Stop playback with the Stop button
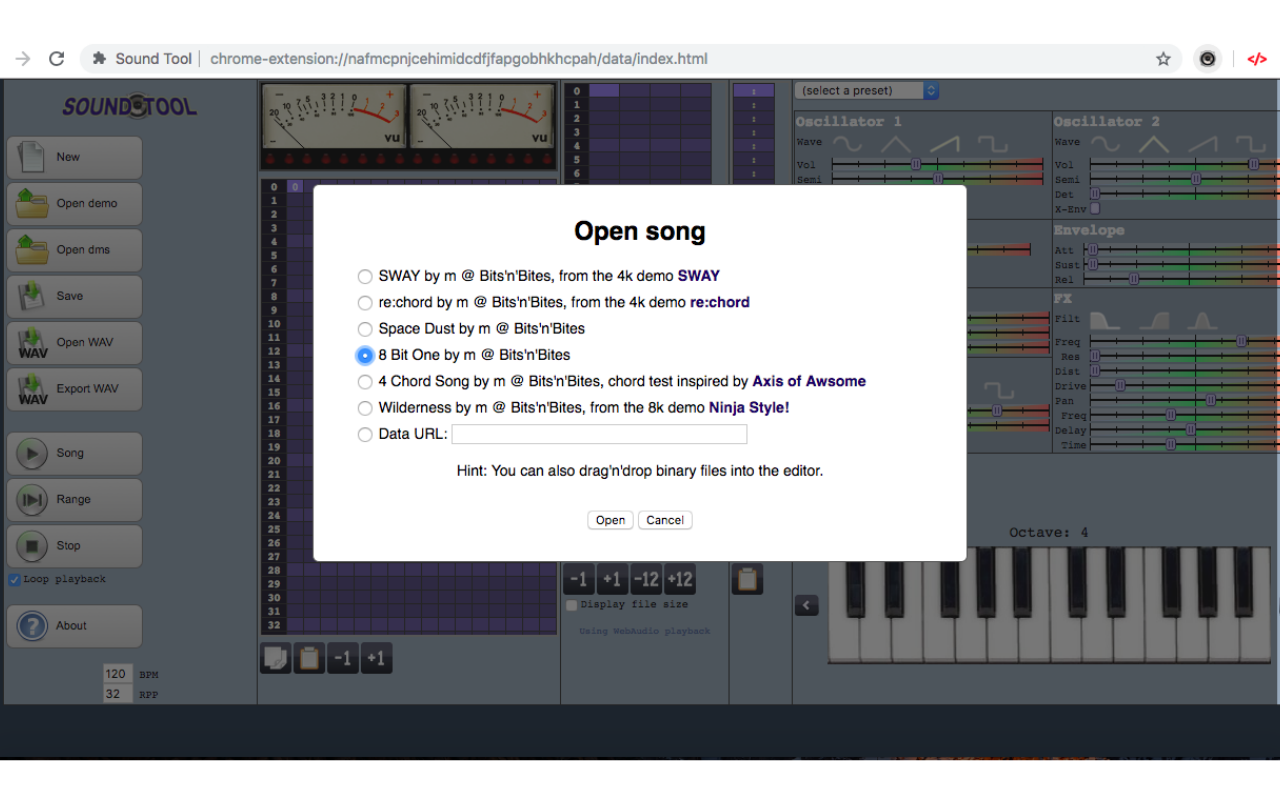 74,546
